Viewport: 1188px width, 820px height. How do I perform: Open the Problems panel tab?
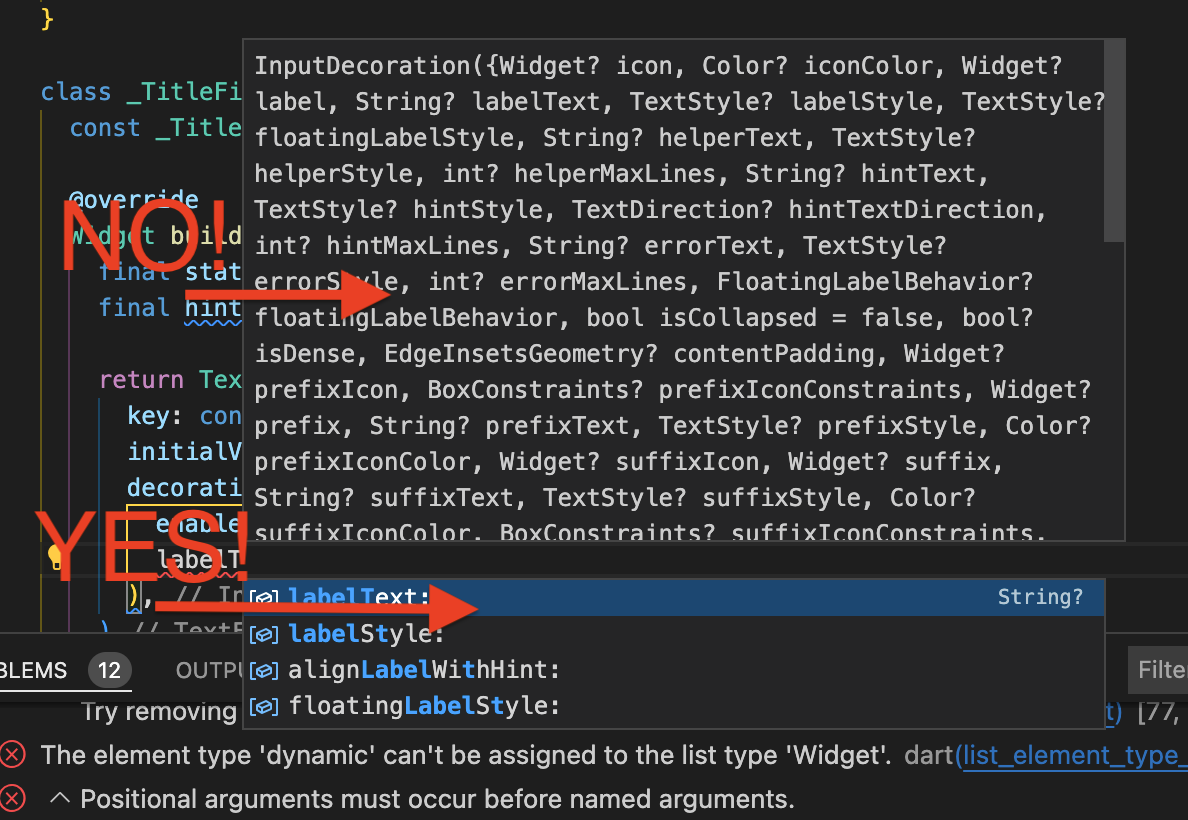tap(33, 671)
